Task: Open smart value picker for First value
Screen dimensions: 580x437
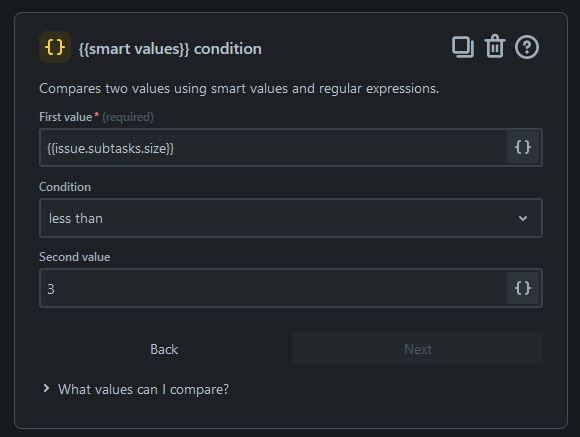Action: [x=523, y=147]
